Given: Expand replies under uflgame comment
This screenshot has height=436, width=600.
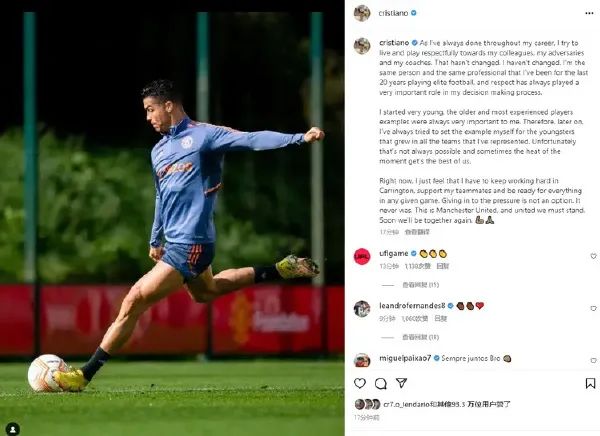Looking at the screenshot, I should (420, 285).
